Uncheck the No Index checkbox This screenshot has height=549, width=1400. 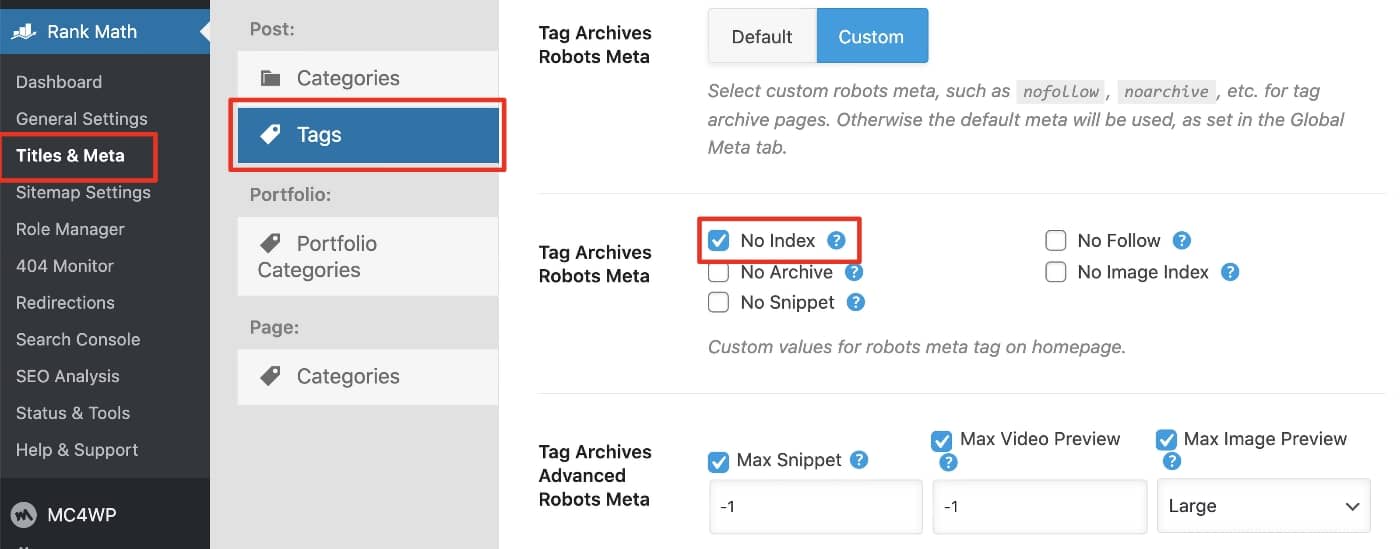[x=718, y=241]
